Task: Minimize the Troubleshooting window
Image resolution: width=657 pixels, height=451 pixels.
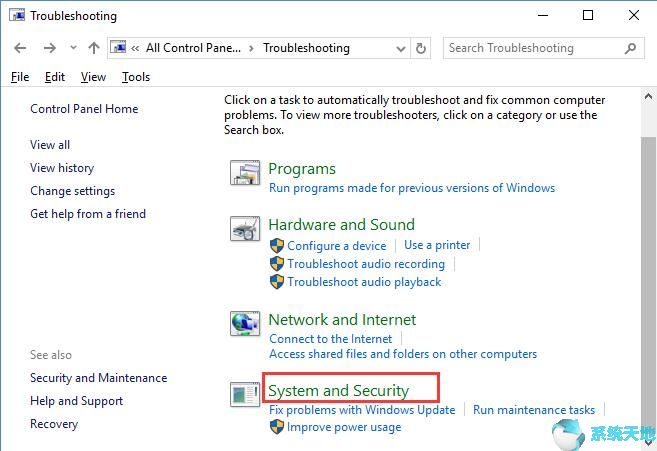Action: (x=543, y=16)
